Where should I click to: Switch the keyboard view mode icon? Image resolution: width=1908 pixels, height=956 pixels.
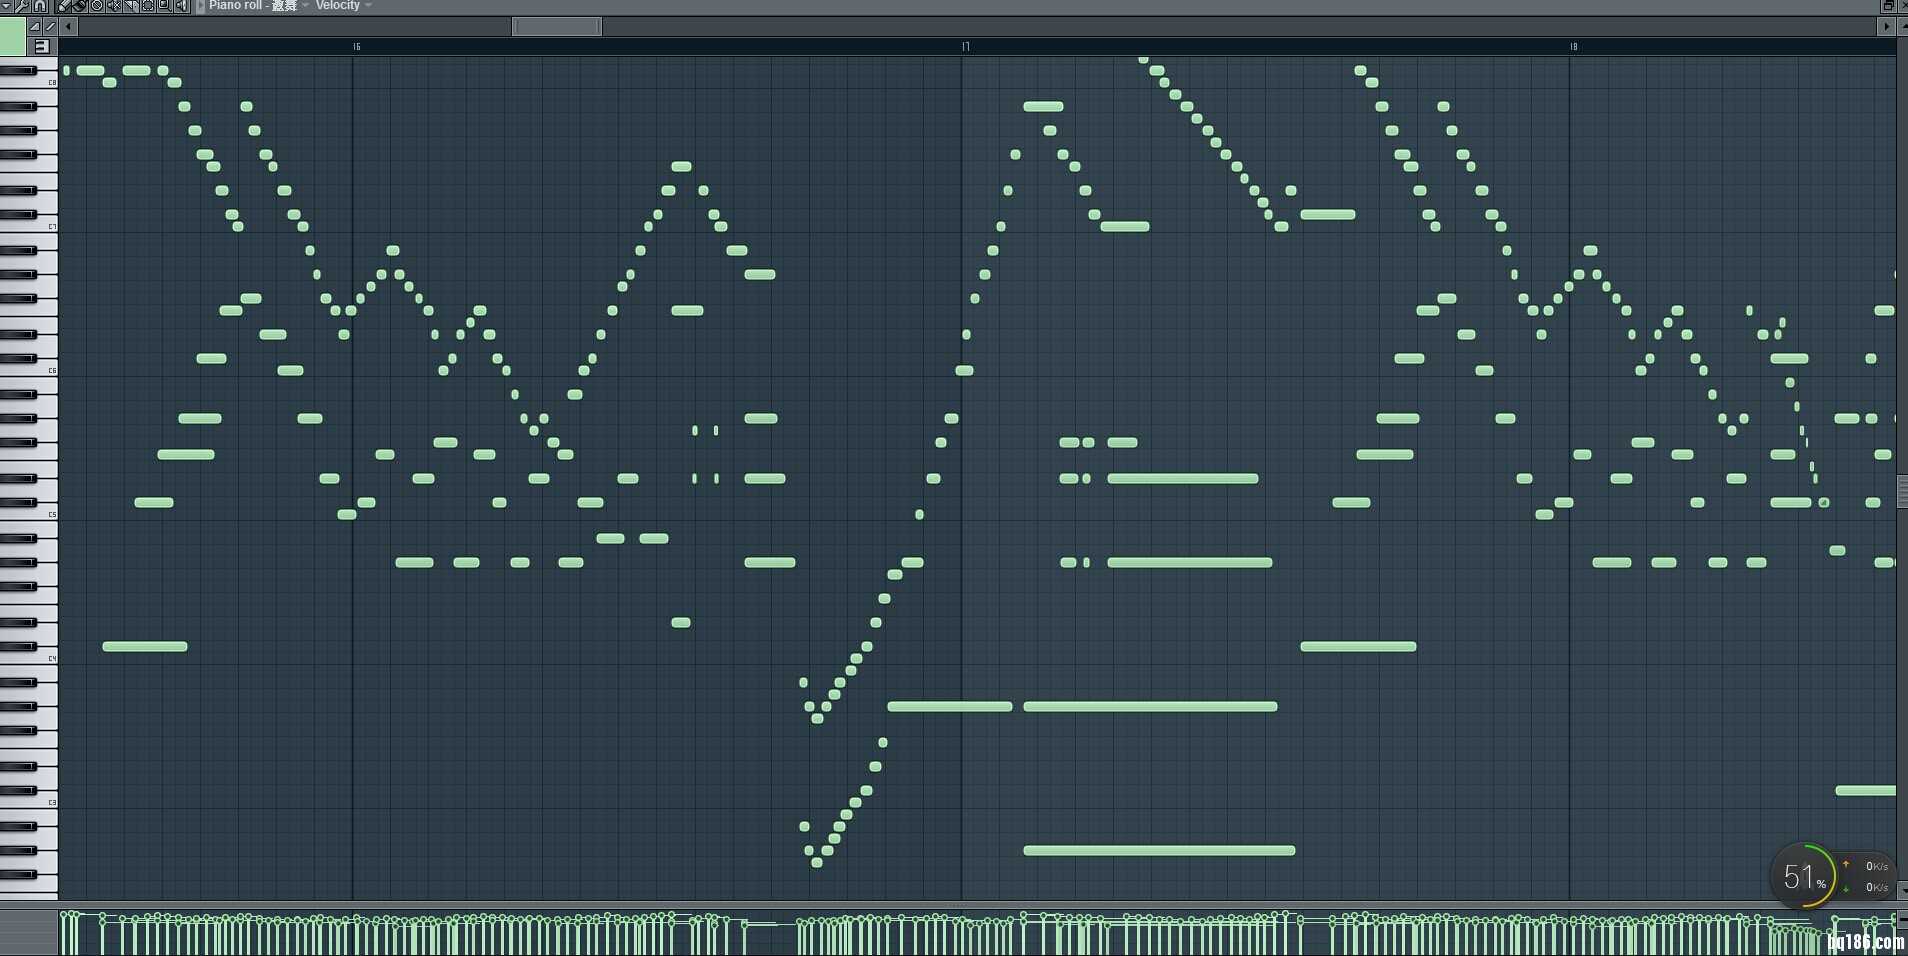point(42,46)
